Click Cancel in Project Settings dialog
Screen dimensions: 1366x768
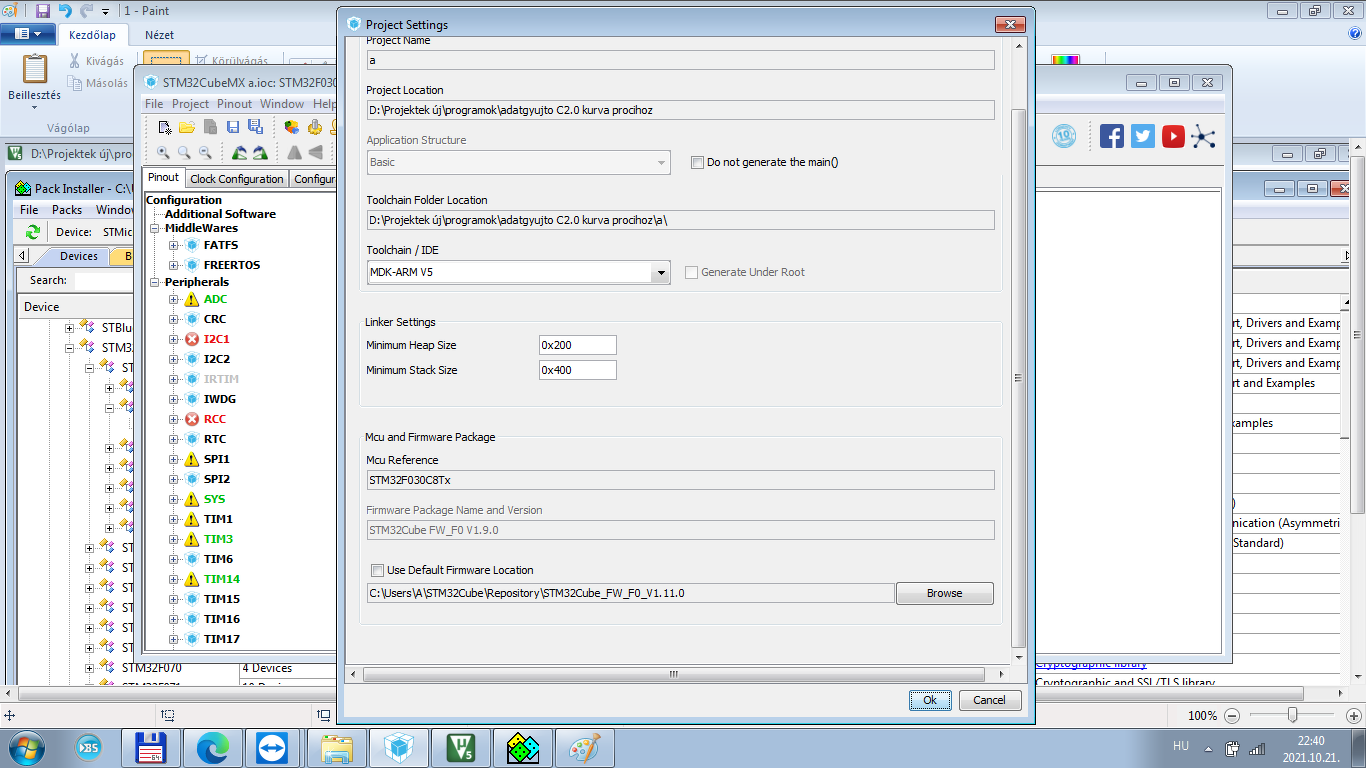990,700
